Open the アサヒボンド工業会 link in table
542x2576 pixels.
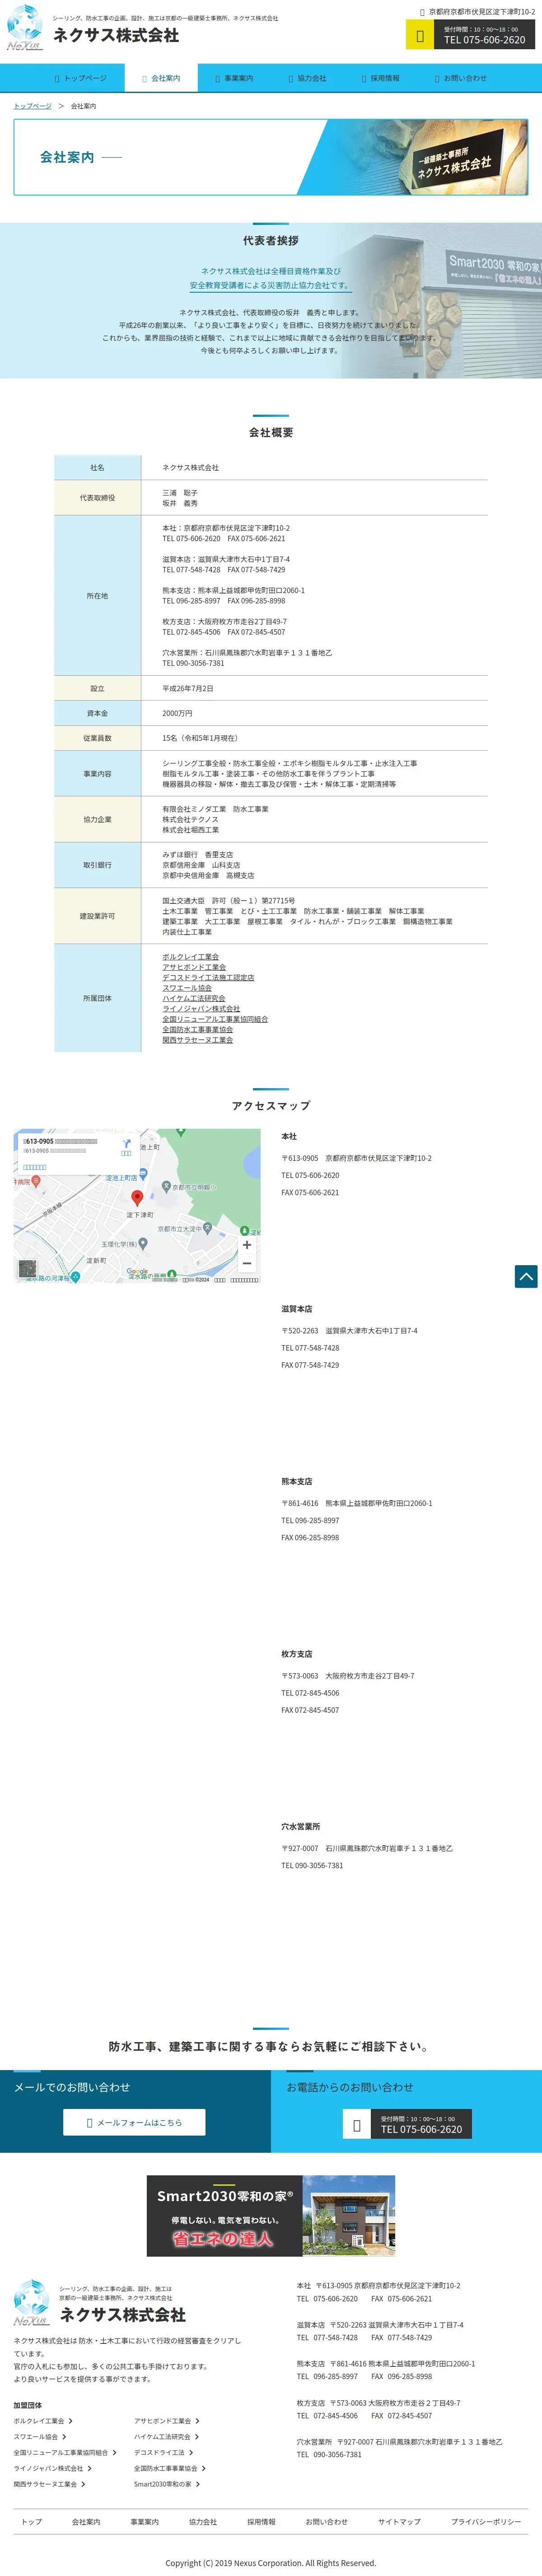pos(194,967)
